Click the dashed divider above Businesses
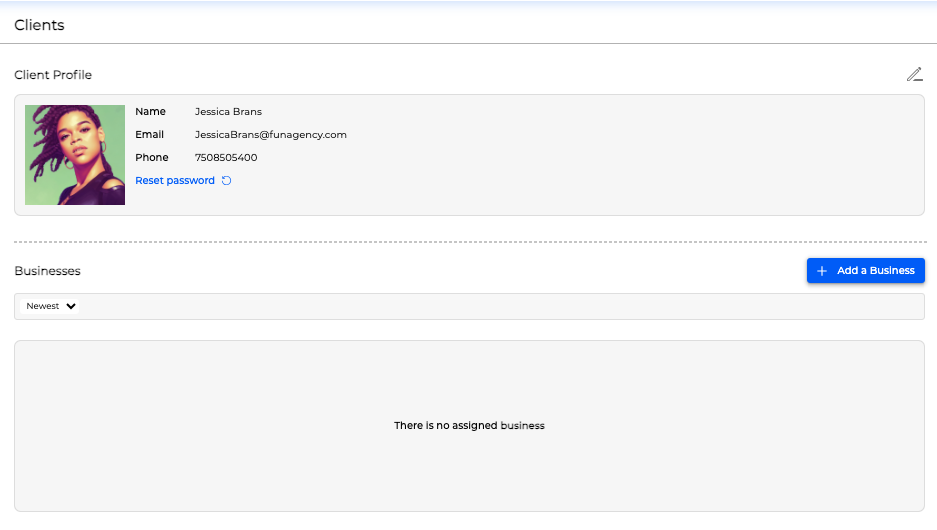 pos(469,242)
